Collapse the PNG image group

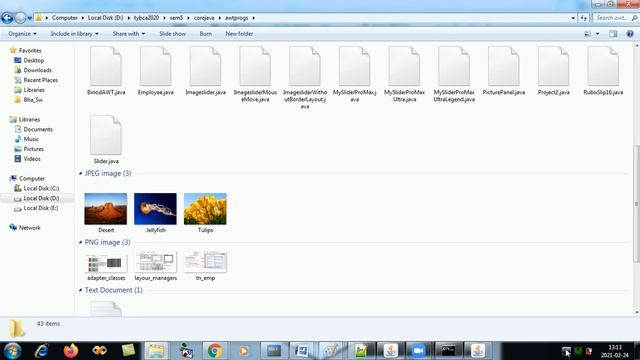tap(80, 242)
